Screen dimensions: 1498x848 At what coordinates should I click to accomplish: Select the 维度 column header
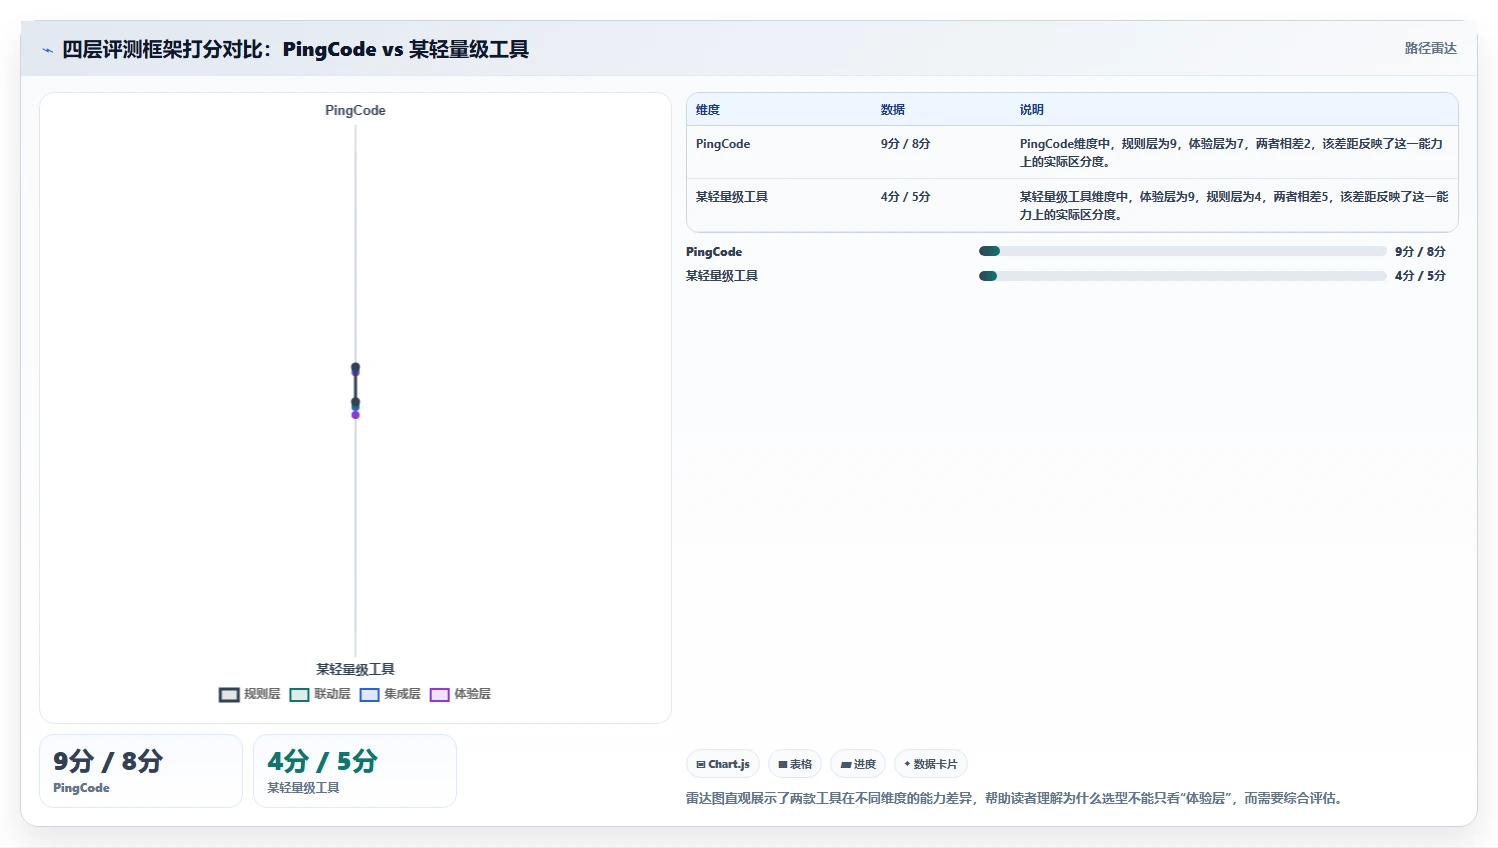coord(708,110)
